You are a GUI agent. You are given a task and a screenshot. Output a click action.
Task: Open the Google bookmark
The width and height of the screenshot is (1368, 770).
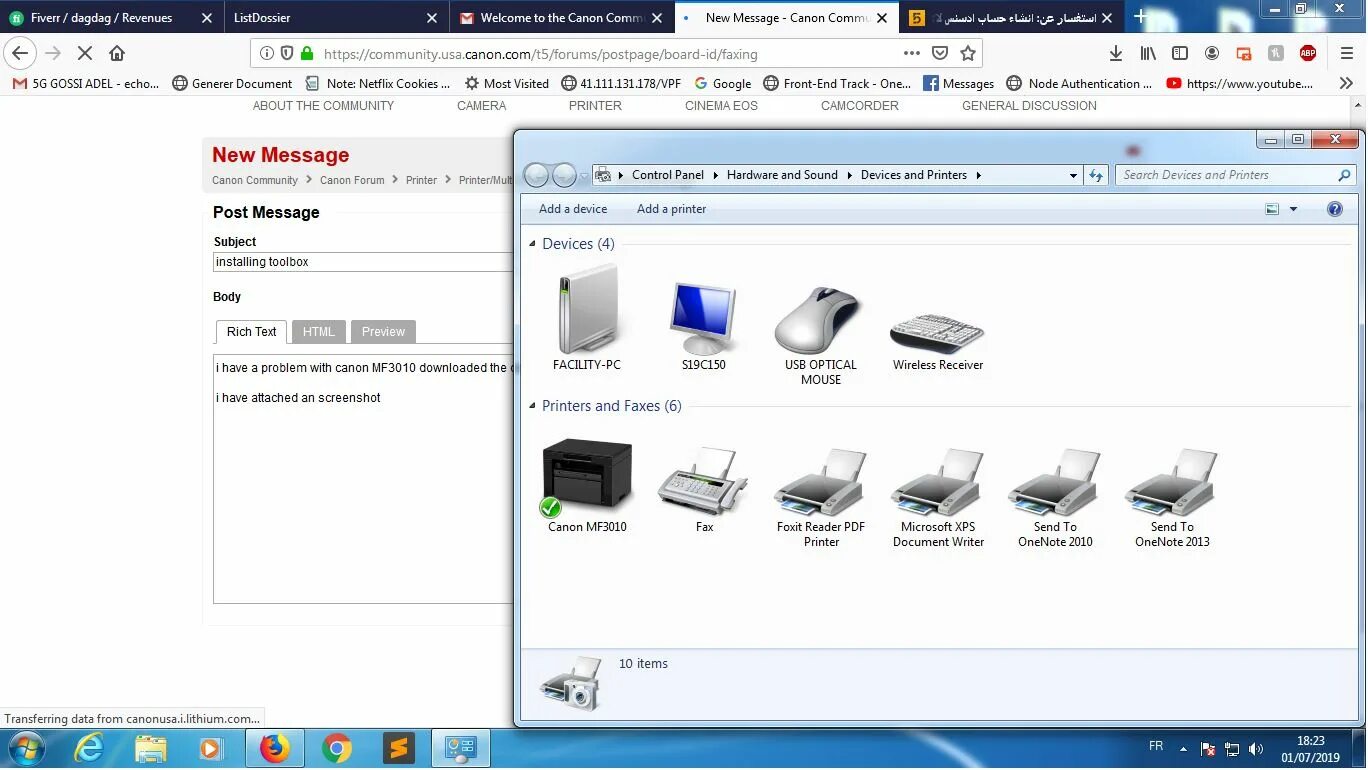[722, 84]
